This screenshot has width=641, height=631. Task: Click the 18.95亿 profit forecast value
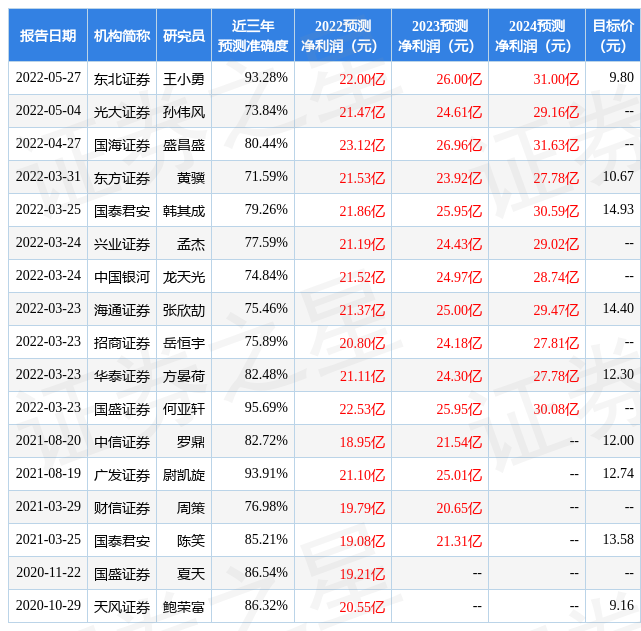pos(362,442)
